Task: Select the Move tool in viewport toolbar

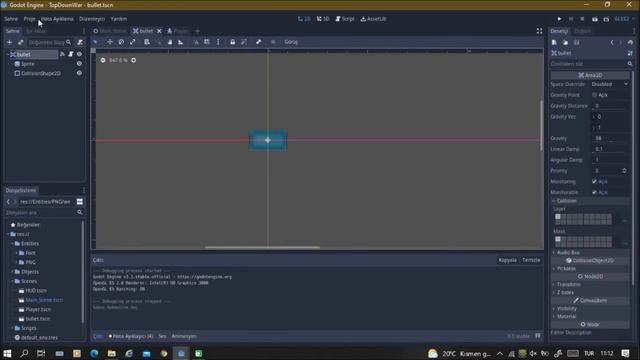Action: point(110,42)
